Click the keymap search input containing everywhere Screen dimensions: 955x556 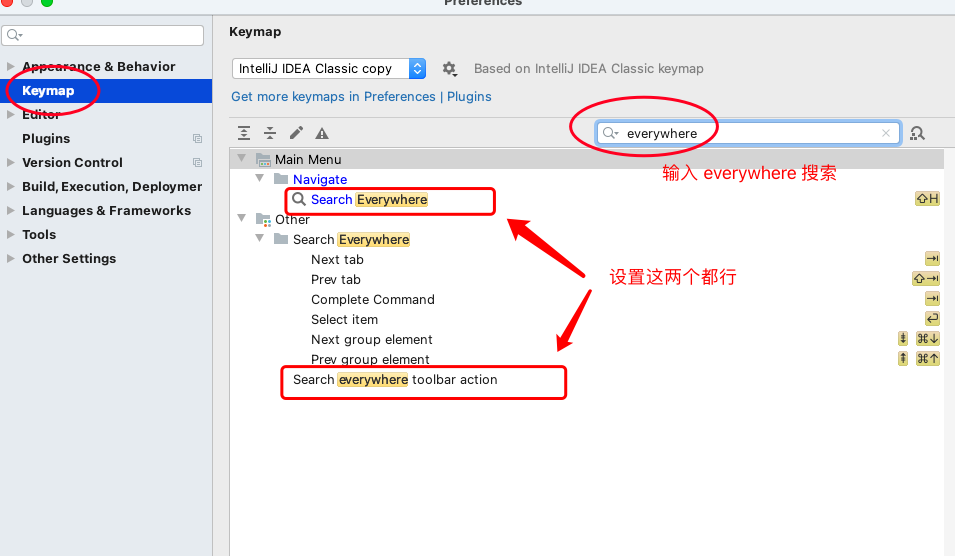(x=749, y=133)
